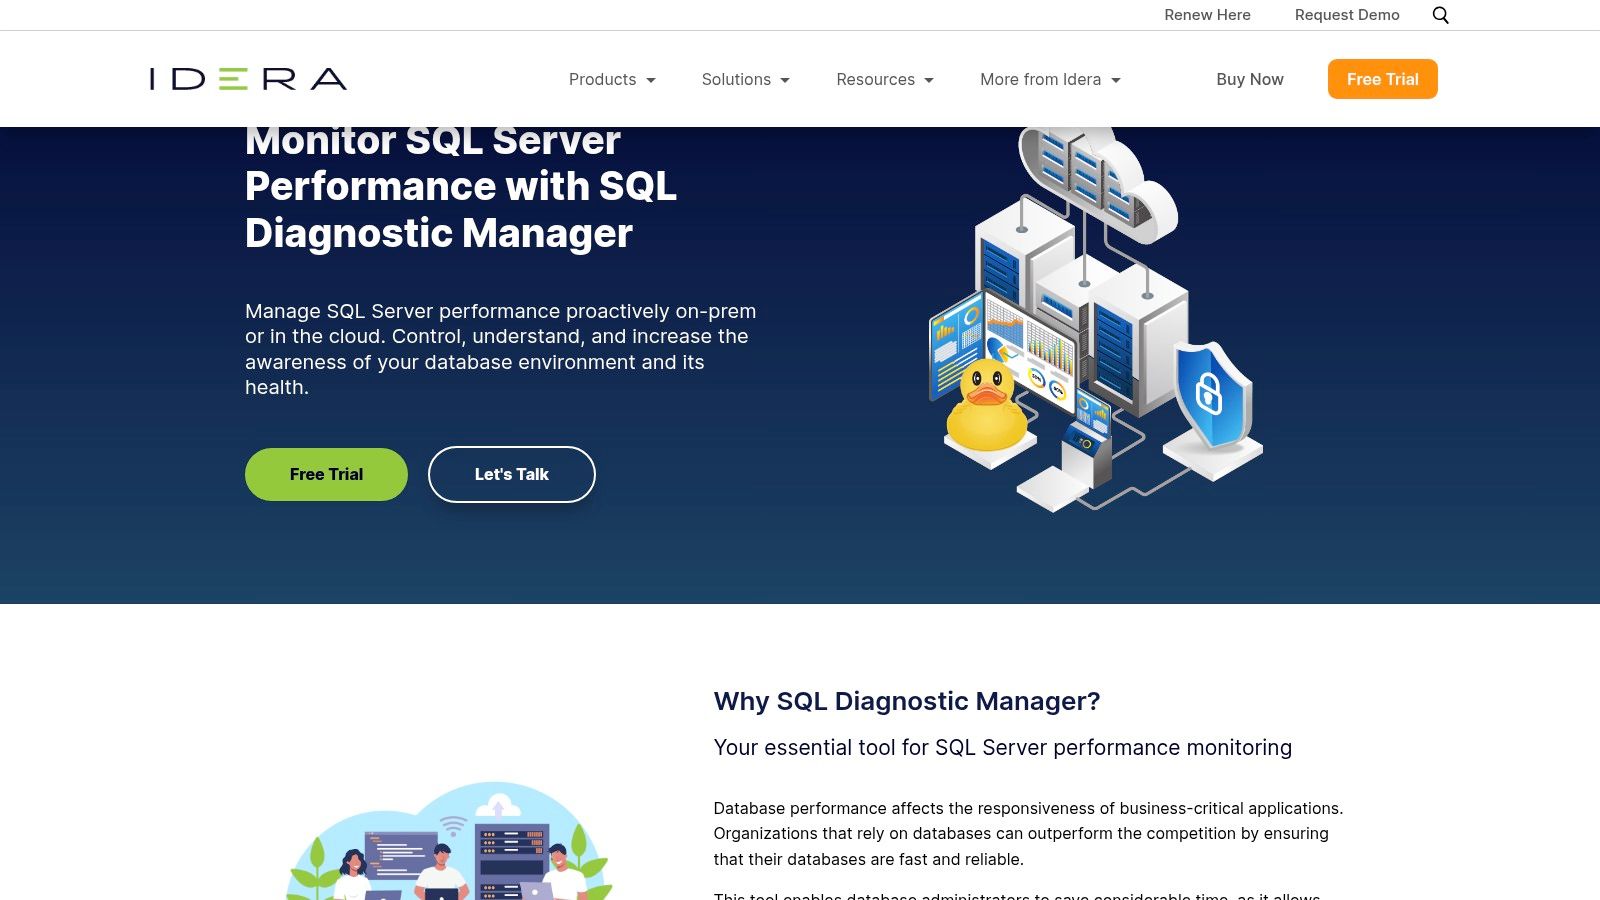1600x900 pixels.
Task: Open the Resources menu
Action: (x=883, y=79)
